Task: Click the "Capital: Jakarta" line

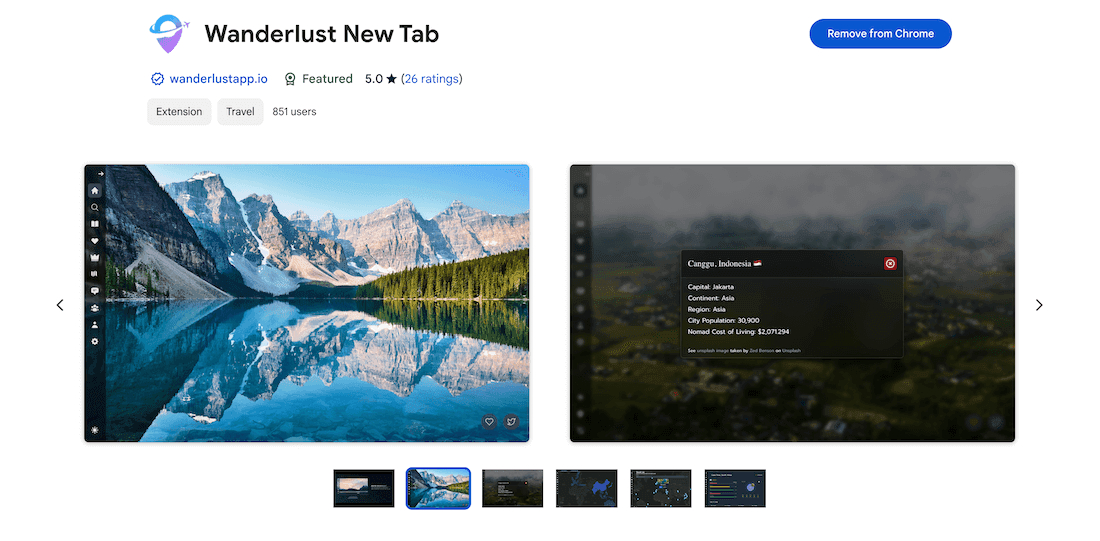Action: coord(711,287)
